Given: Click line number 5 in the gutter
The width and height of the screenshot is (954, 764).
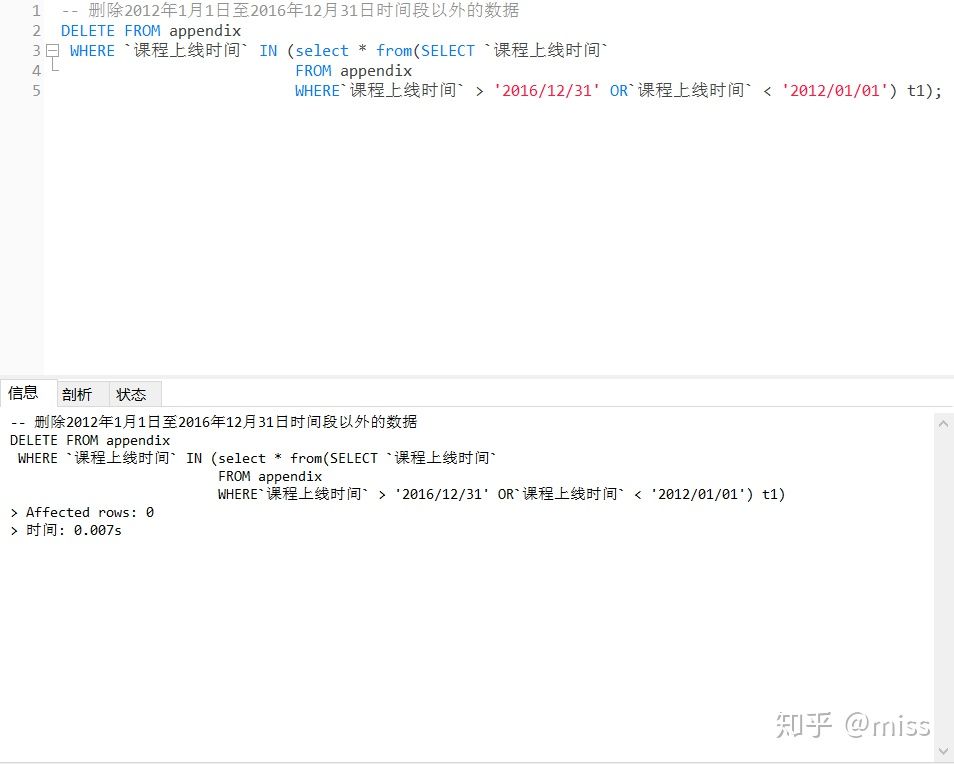Looking at the screenshot, I should pos(36,90).
